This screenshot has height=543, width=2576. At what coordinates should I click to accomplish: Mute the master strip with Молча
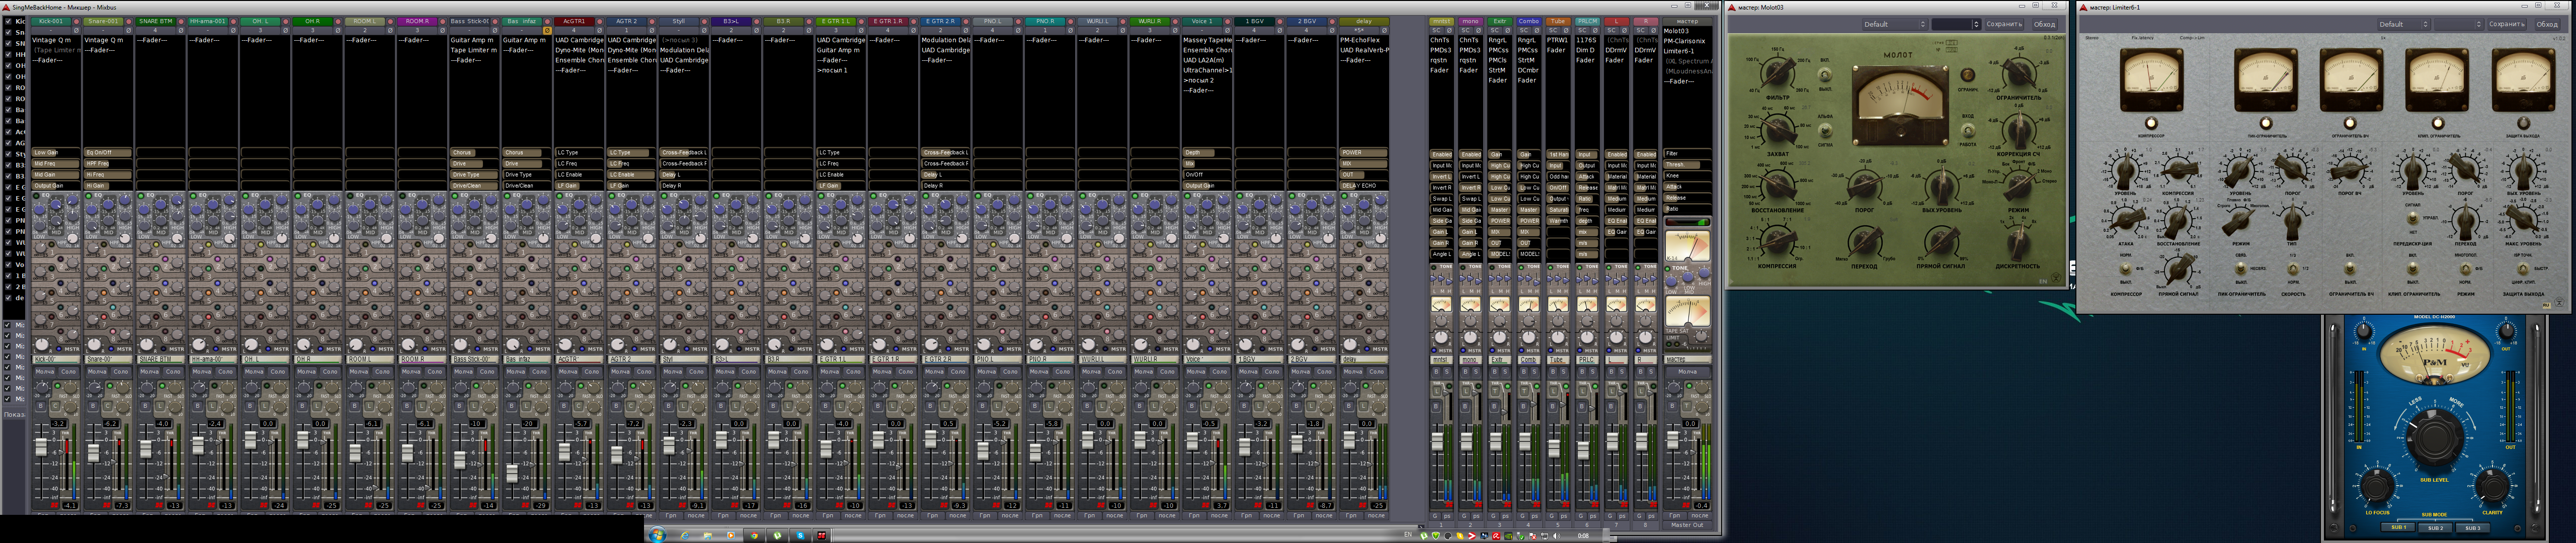(x=1687, y=371)
